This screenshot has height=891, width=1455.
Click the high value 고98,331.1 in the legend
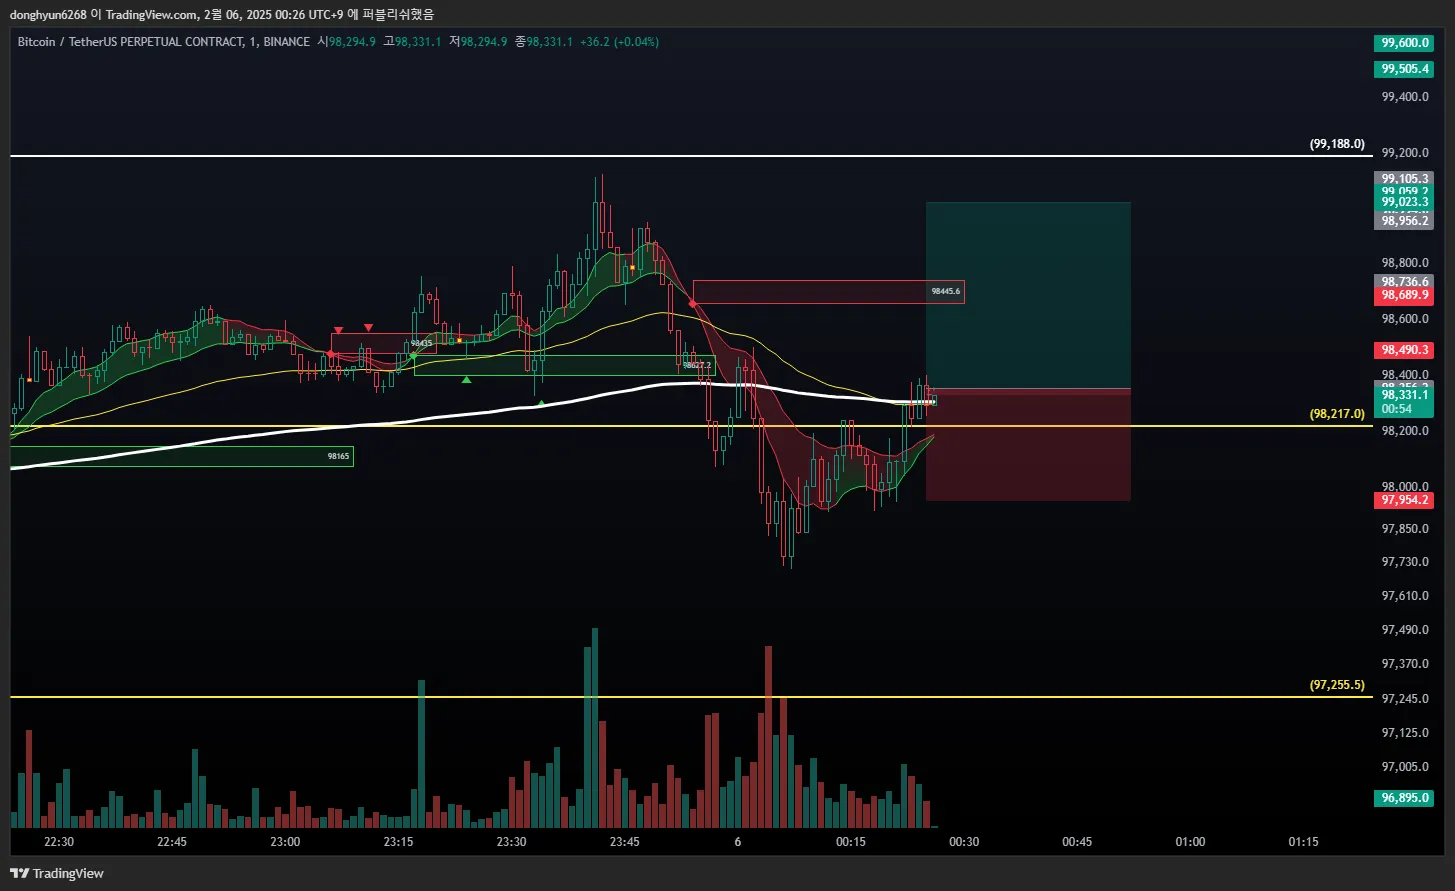(412, 42)
